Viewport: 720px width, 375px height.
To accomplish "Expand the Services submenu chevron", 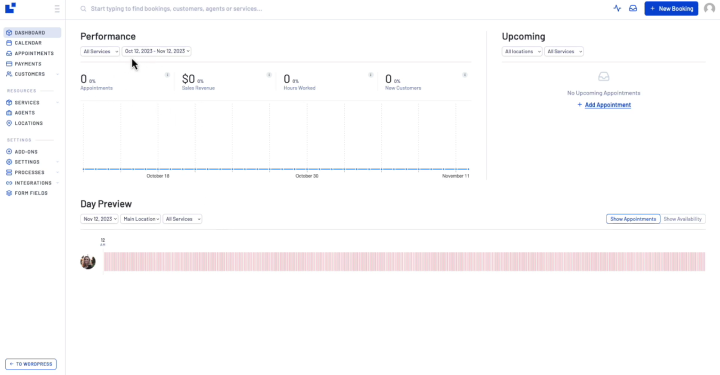I will pyautogui.click(x=57, y=102).
